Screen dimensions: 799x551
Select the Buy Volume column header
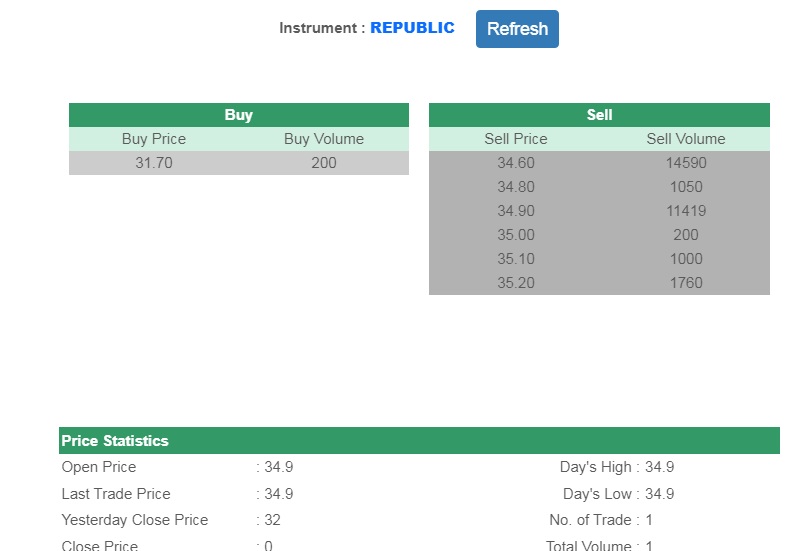point(324,139)
